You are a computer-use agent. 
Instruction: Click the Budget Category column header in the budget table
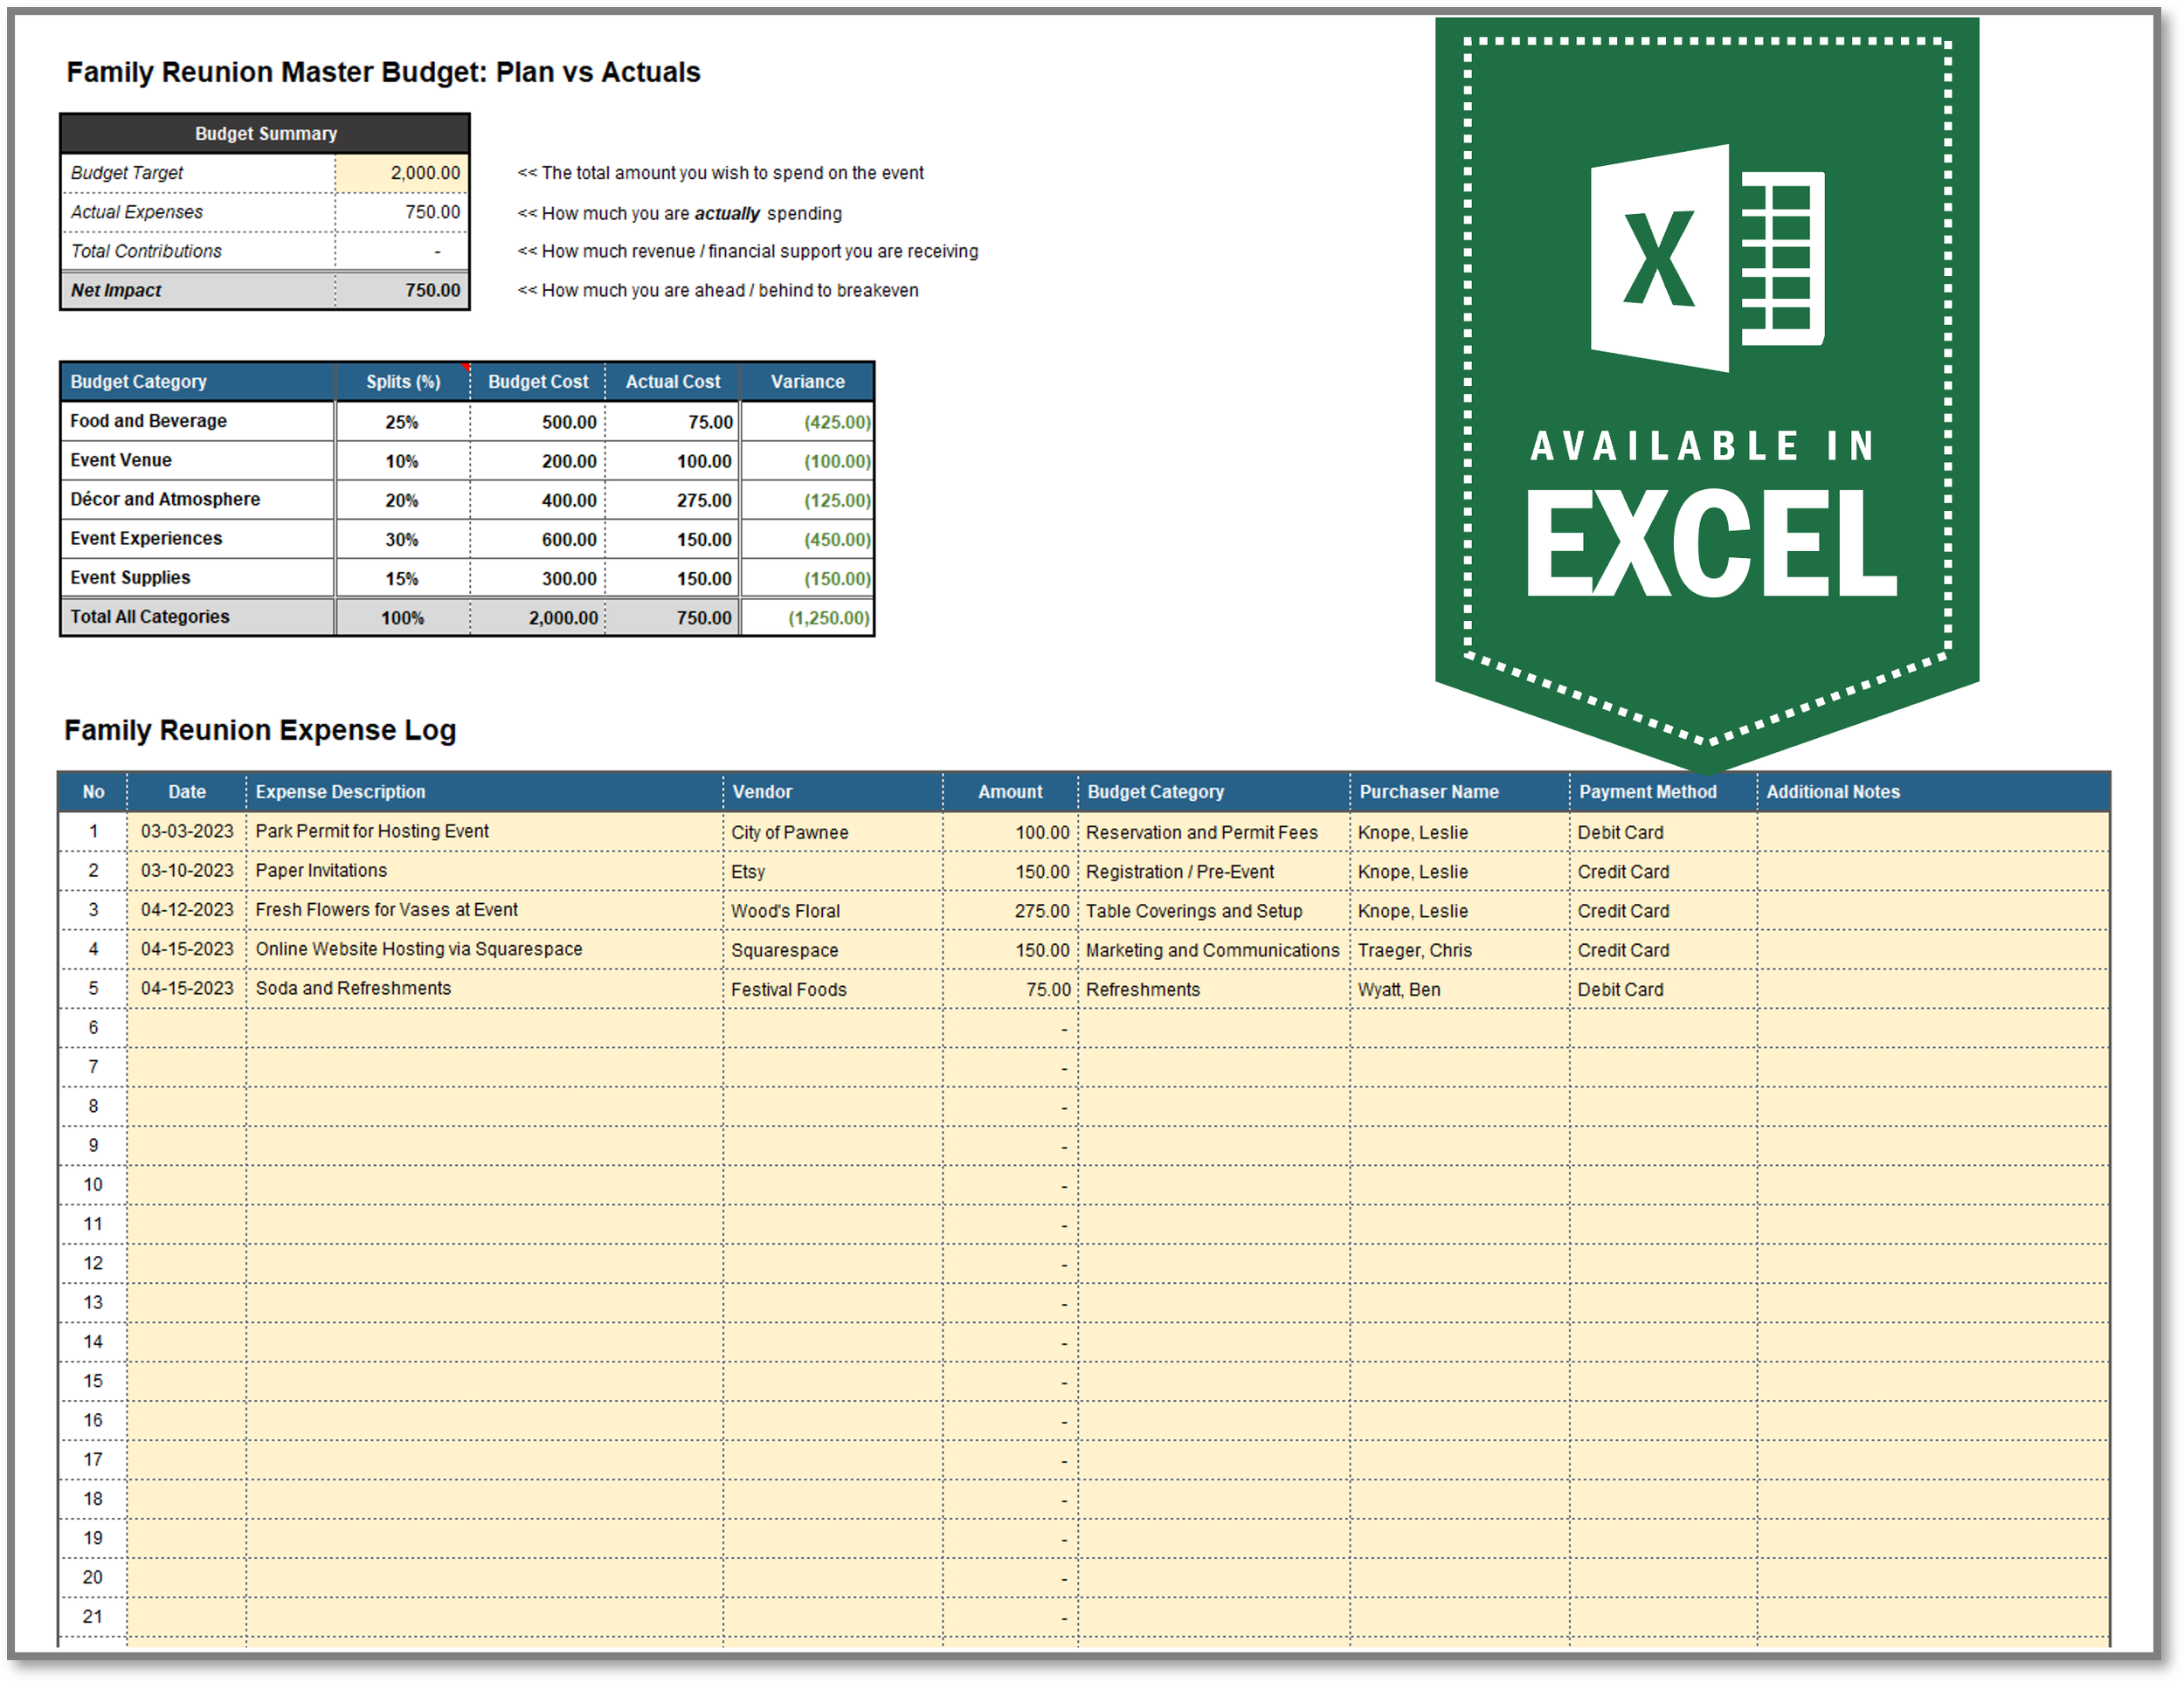(197, 382)
